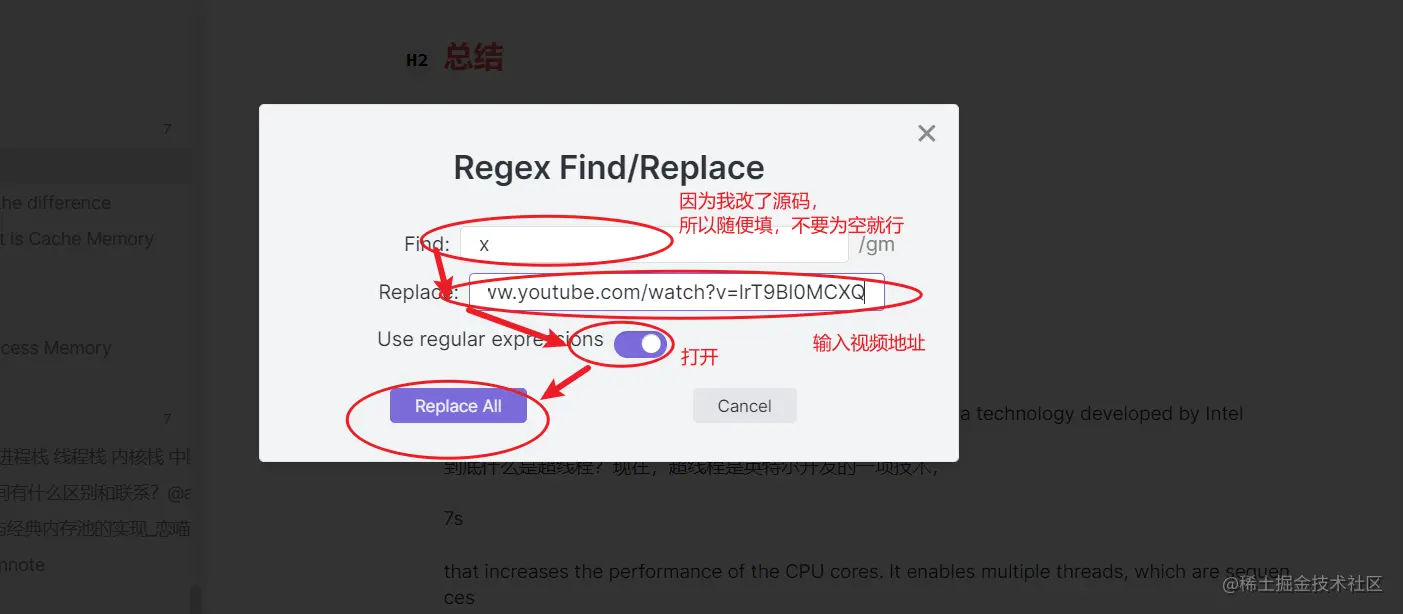Open the 'he difference' sidebar item
This screenshot has width=1403, height=614.
point(56,203)
